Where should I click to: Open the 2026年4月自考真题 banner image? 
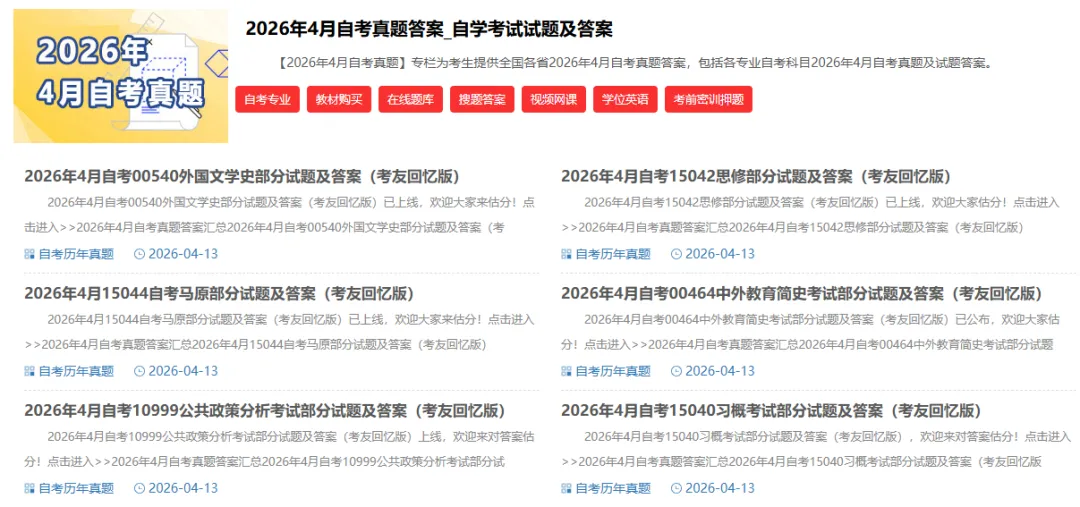pyautogui.click(x=121, y=76)
